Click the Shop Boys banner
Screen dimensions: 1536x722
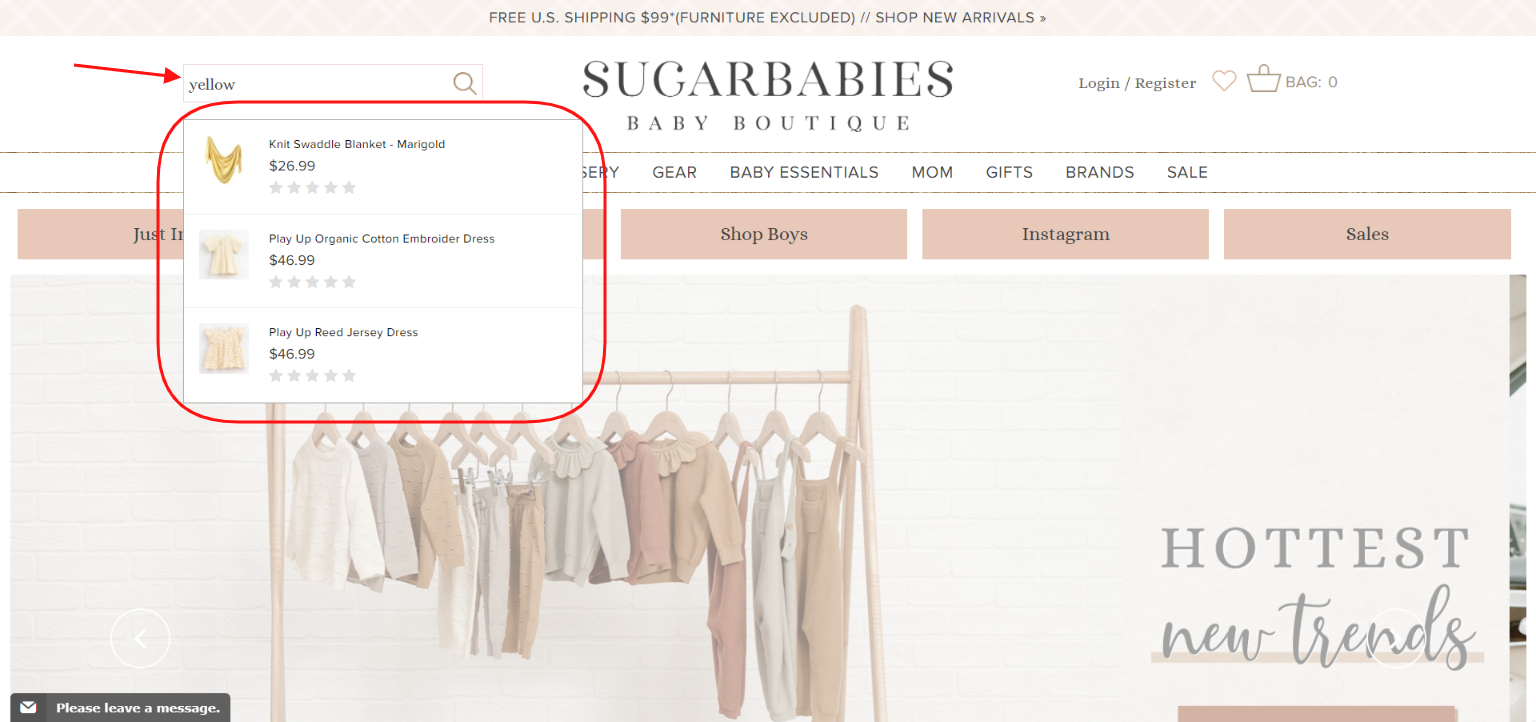point(763,233)
